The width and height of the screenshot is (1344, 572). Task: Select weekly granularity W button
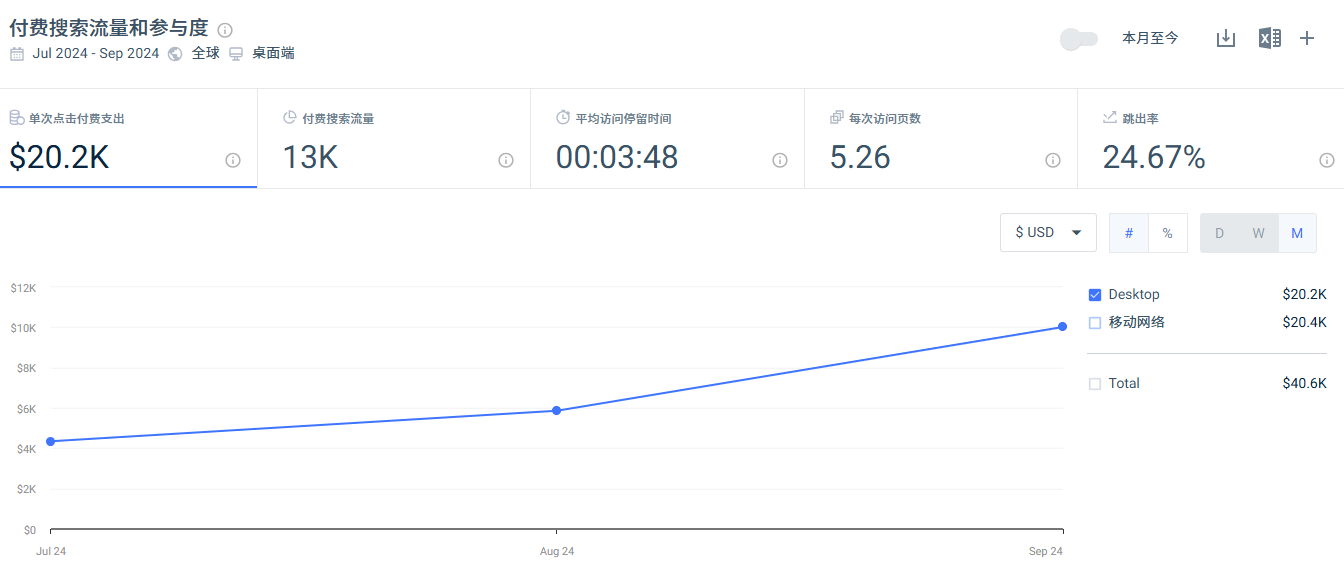click(x=1258, y=233)
